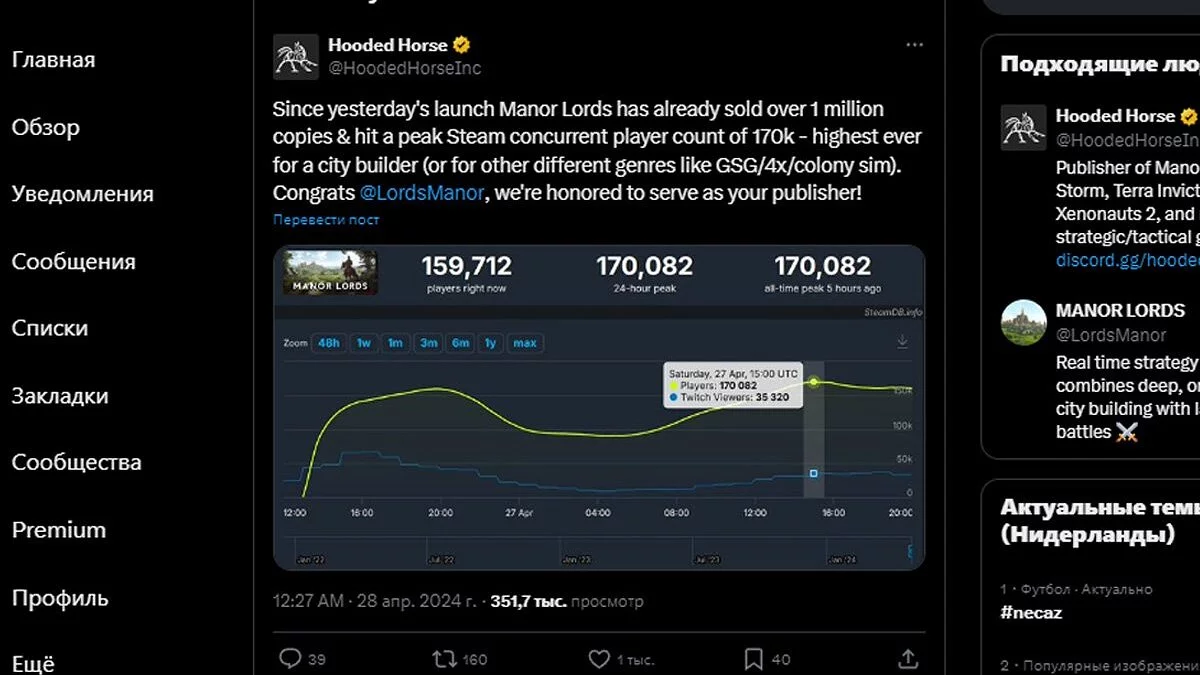Select the max zoom range
Screen dimensions: 1200x675
tap(525, 343)
